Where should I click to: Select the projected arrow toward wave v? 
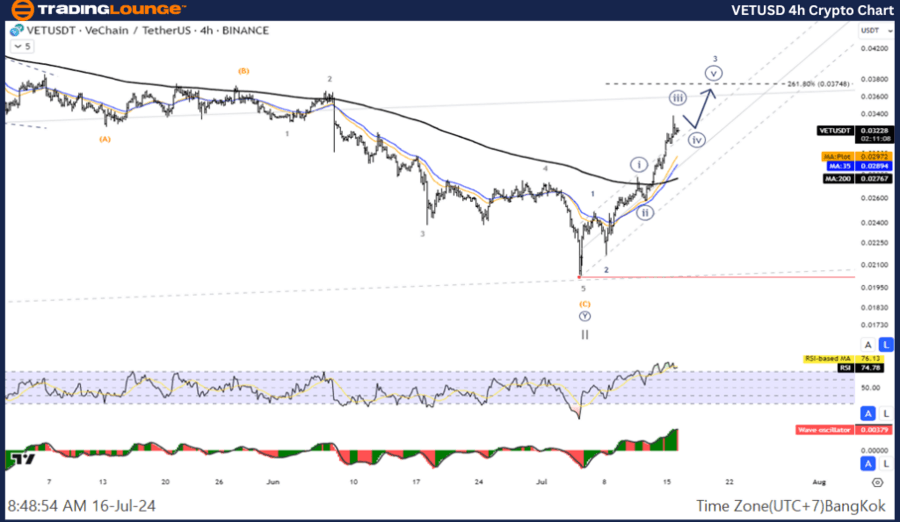(x=701, y=109)
